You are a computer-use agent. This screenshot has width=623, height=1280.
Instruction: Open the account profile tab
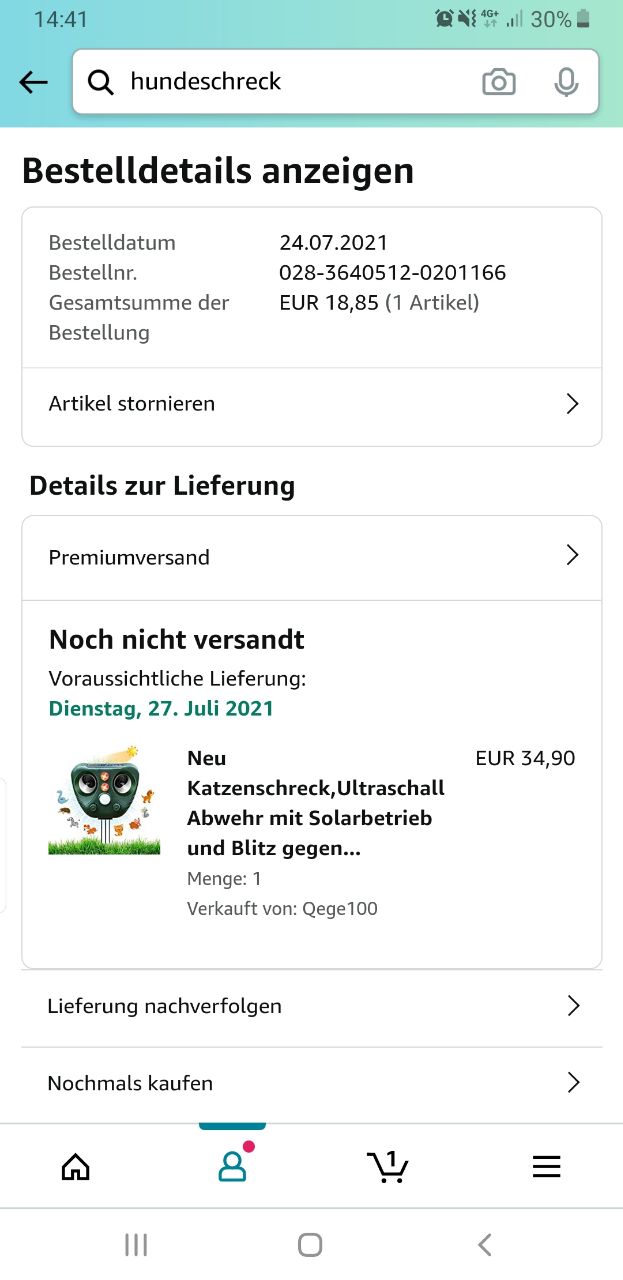pos(232,1165)
